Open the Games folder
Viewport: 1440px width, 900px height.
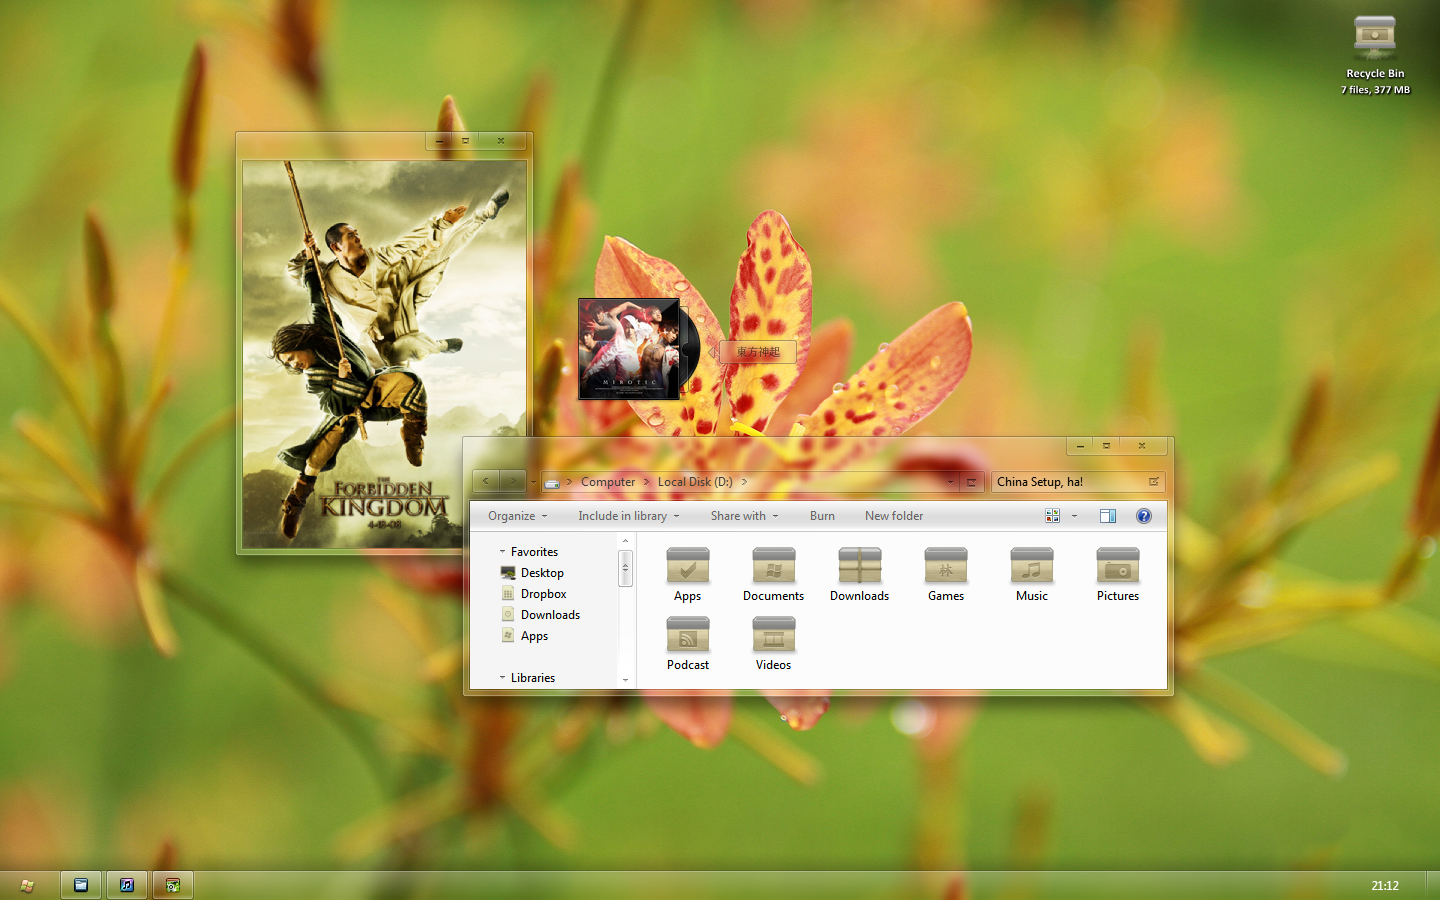(x=945, y=575)
